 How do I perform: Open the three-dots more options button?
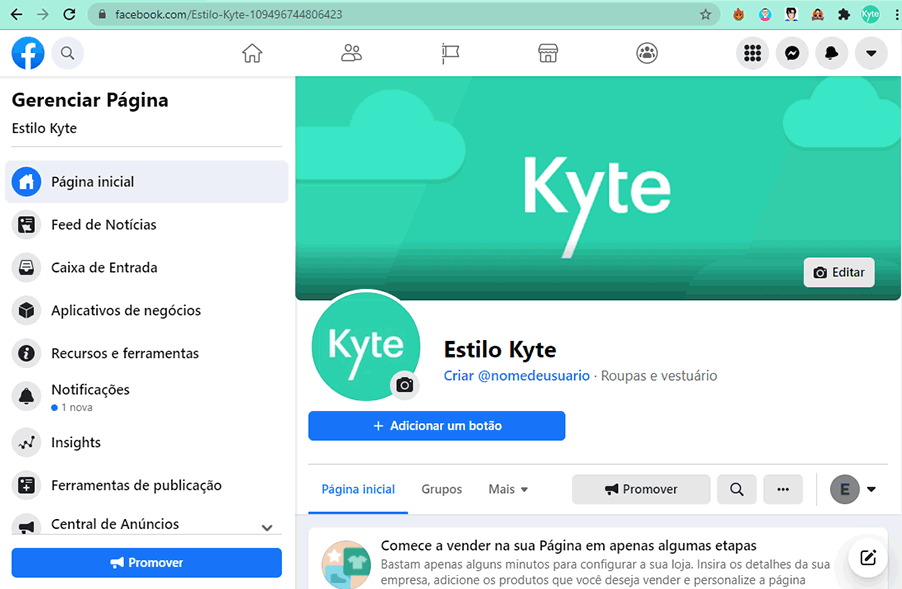783,489
